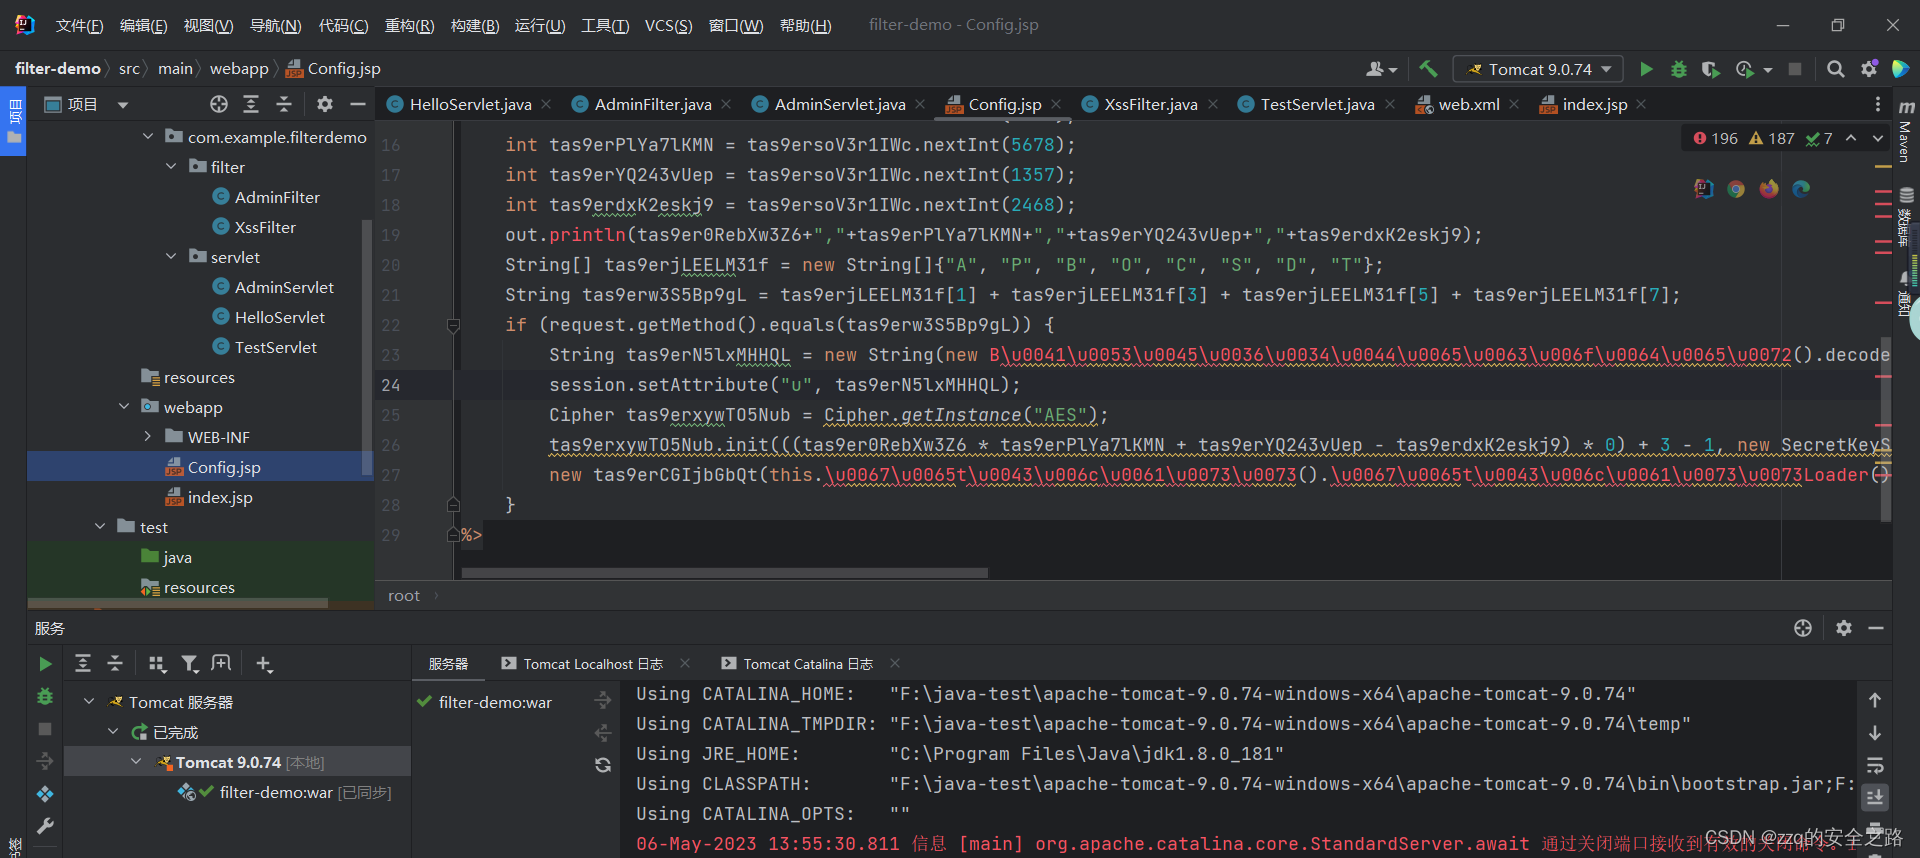This screenshot has height=858, width=1920.
Task: Open preview in Firefox browser
Action: coord(1769,189)
